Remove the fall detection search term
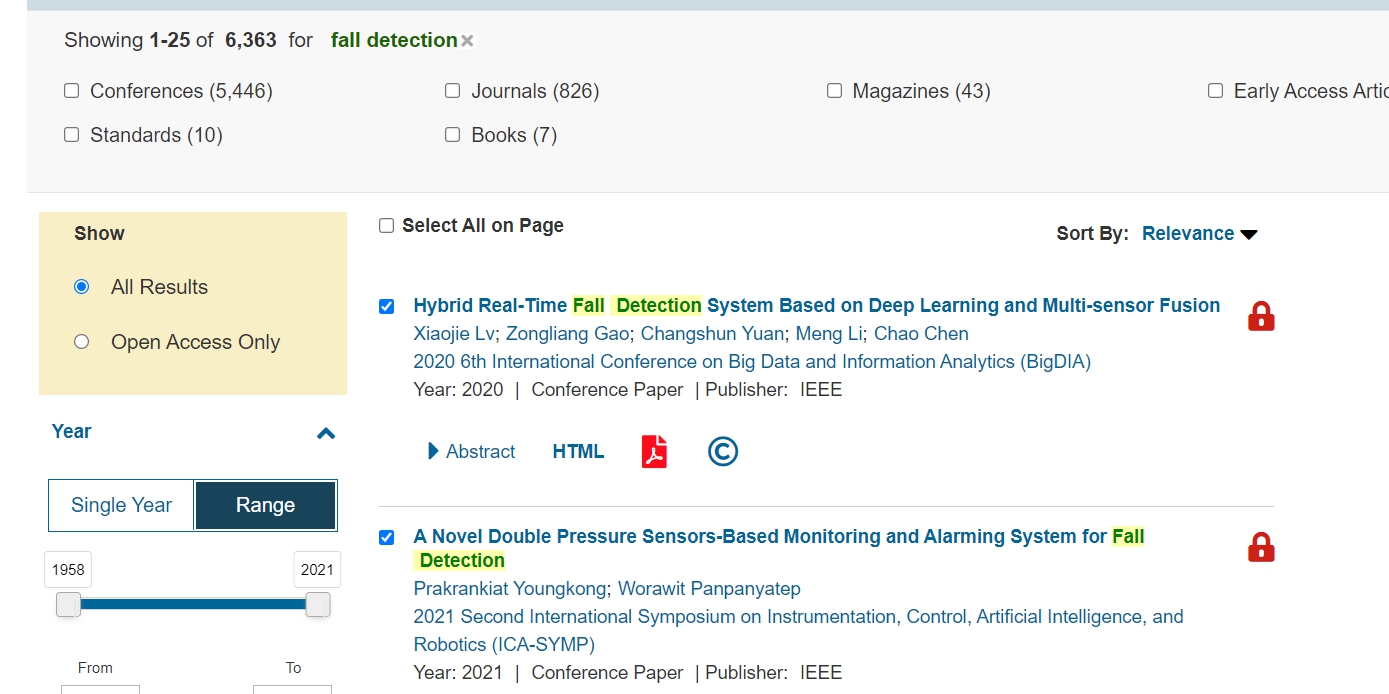Image resolution: width=1389 pixels, height=694 pixels. coord(467,41)
